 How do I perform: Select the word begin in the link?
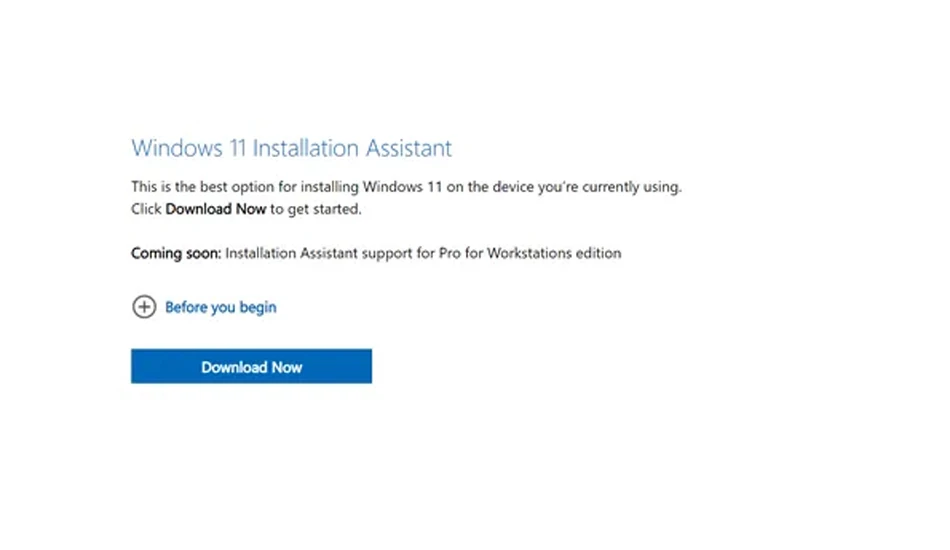pos(258,308)
